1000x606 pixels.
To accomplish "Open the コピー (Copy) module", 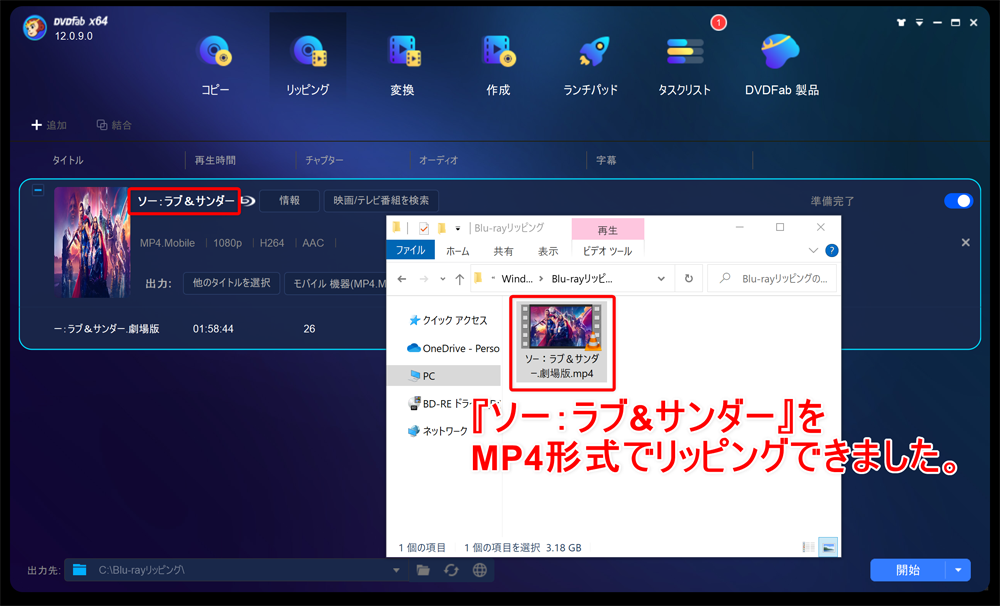I will (216, 65).
